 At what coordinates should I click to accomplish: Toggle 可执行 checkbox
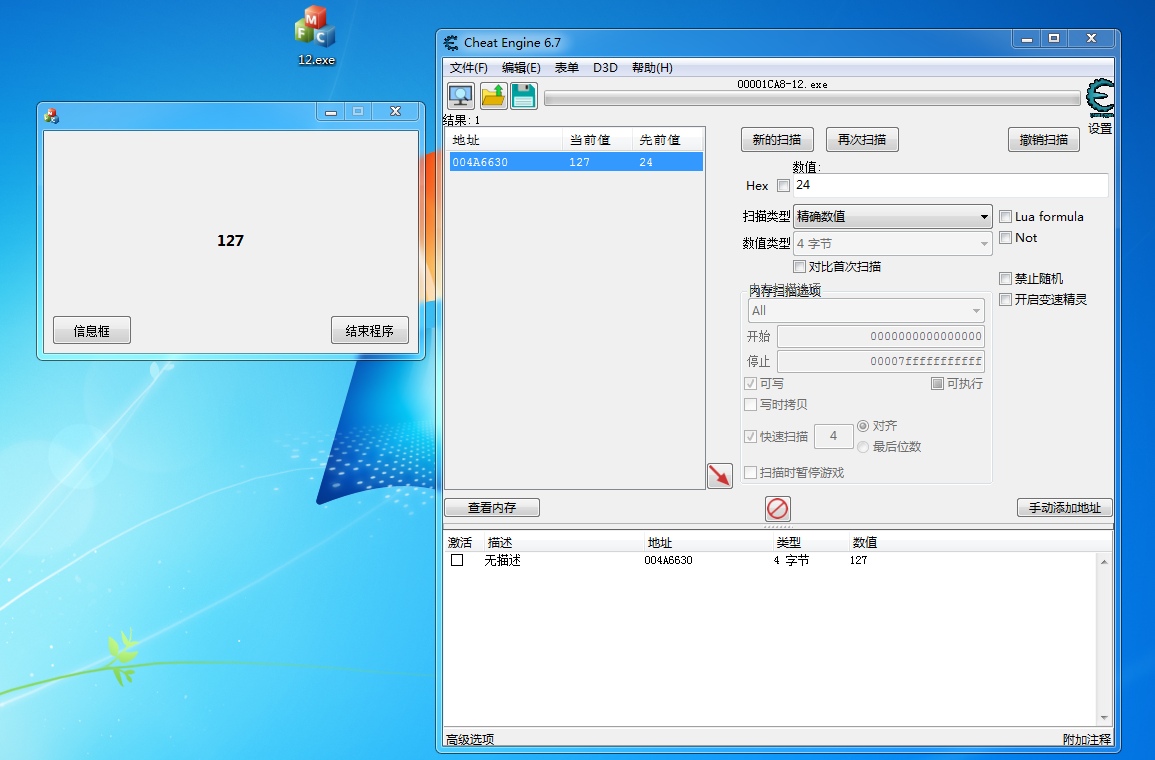[x=938, y=383]
